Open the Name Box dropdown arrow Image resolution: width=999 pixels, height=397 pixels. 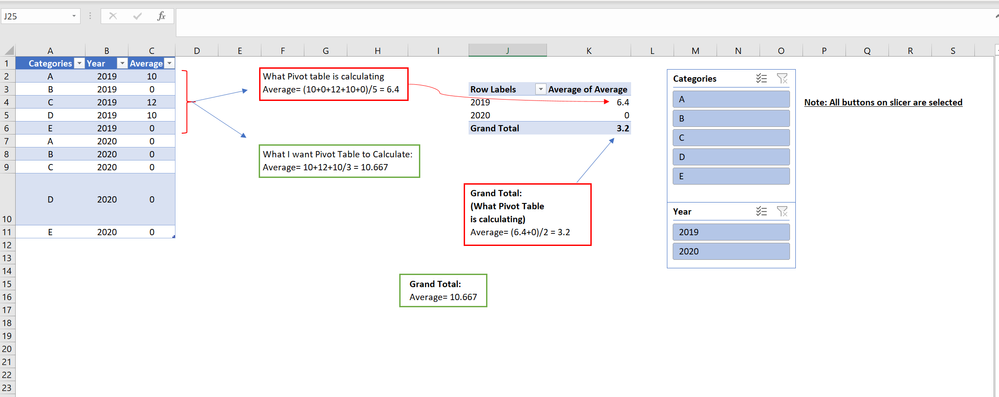click(75, 16)
